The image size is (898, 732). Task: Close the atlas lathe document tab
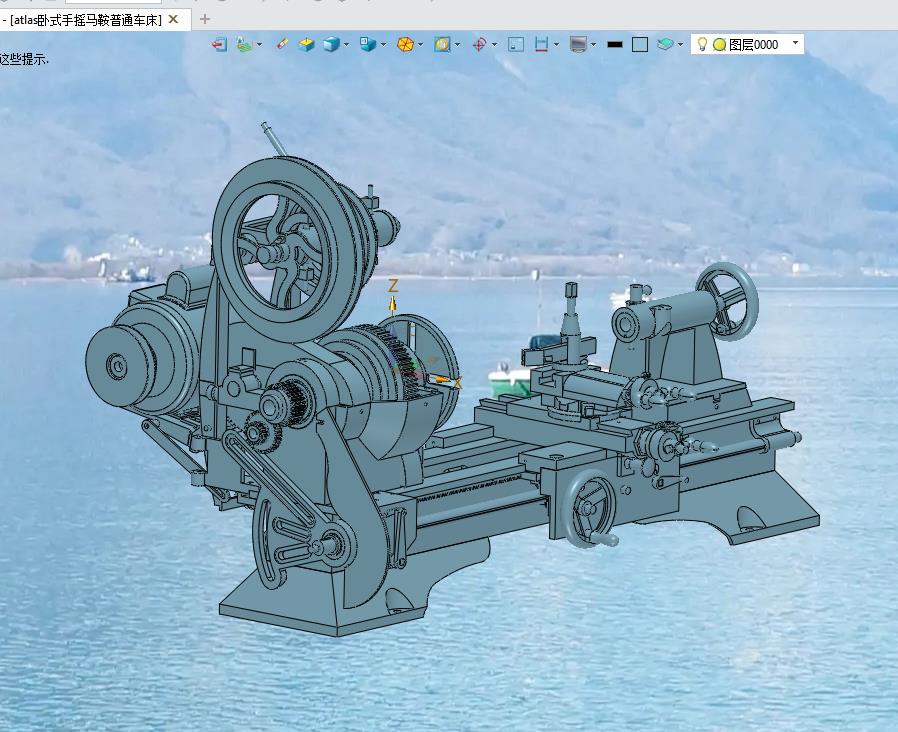tap(173, 19)
